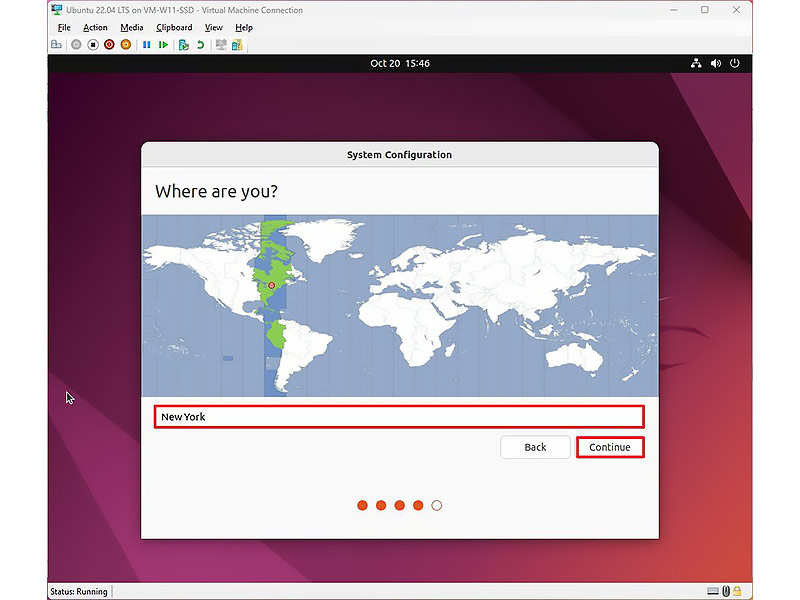
Task: Save the VM state with the orange icon
Action: click(x=126, y=45)
